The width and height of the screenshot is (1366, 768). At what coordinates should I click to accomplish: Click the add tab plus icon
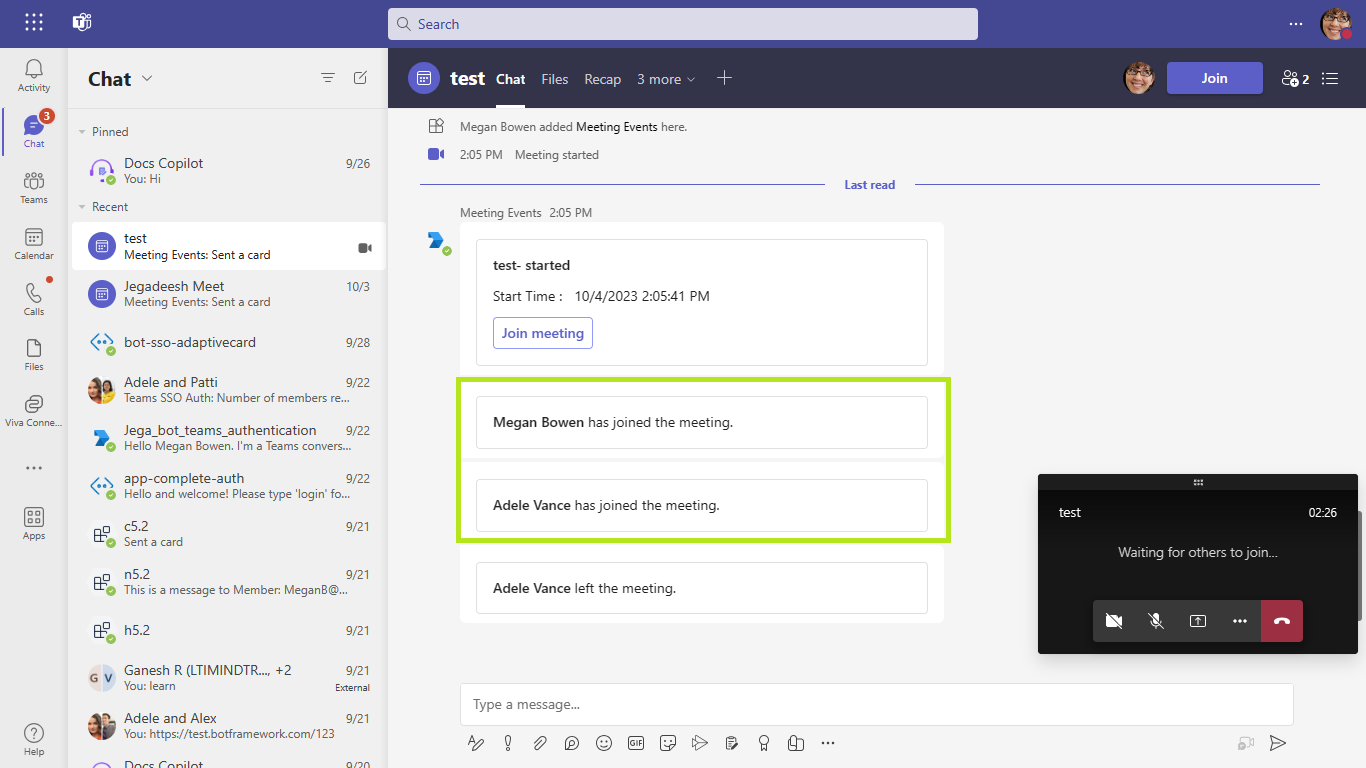[x=725, y=78]
